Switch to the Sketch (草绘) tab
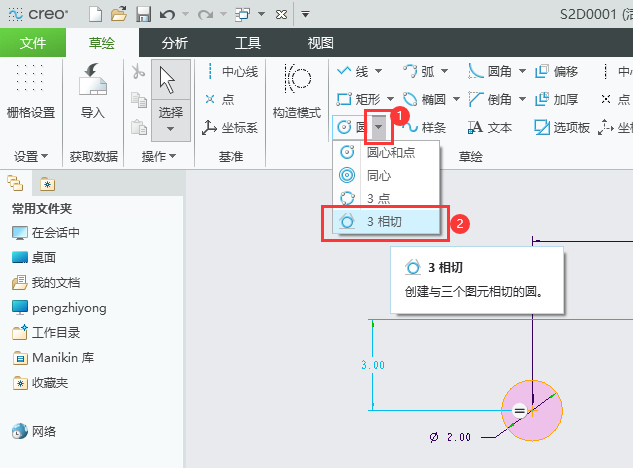Image resolution: width=633 pixels, height=468 pixels. click(x=102, y=43)
